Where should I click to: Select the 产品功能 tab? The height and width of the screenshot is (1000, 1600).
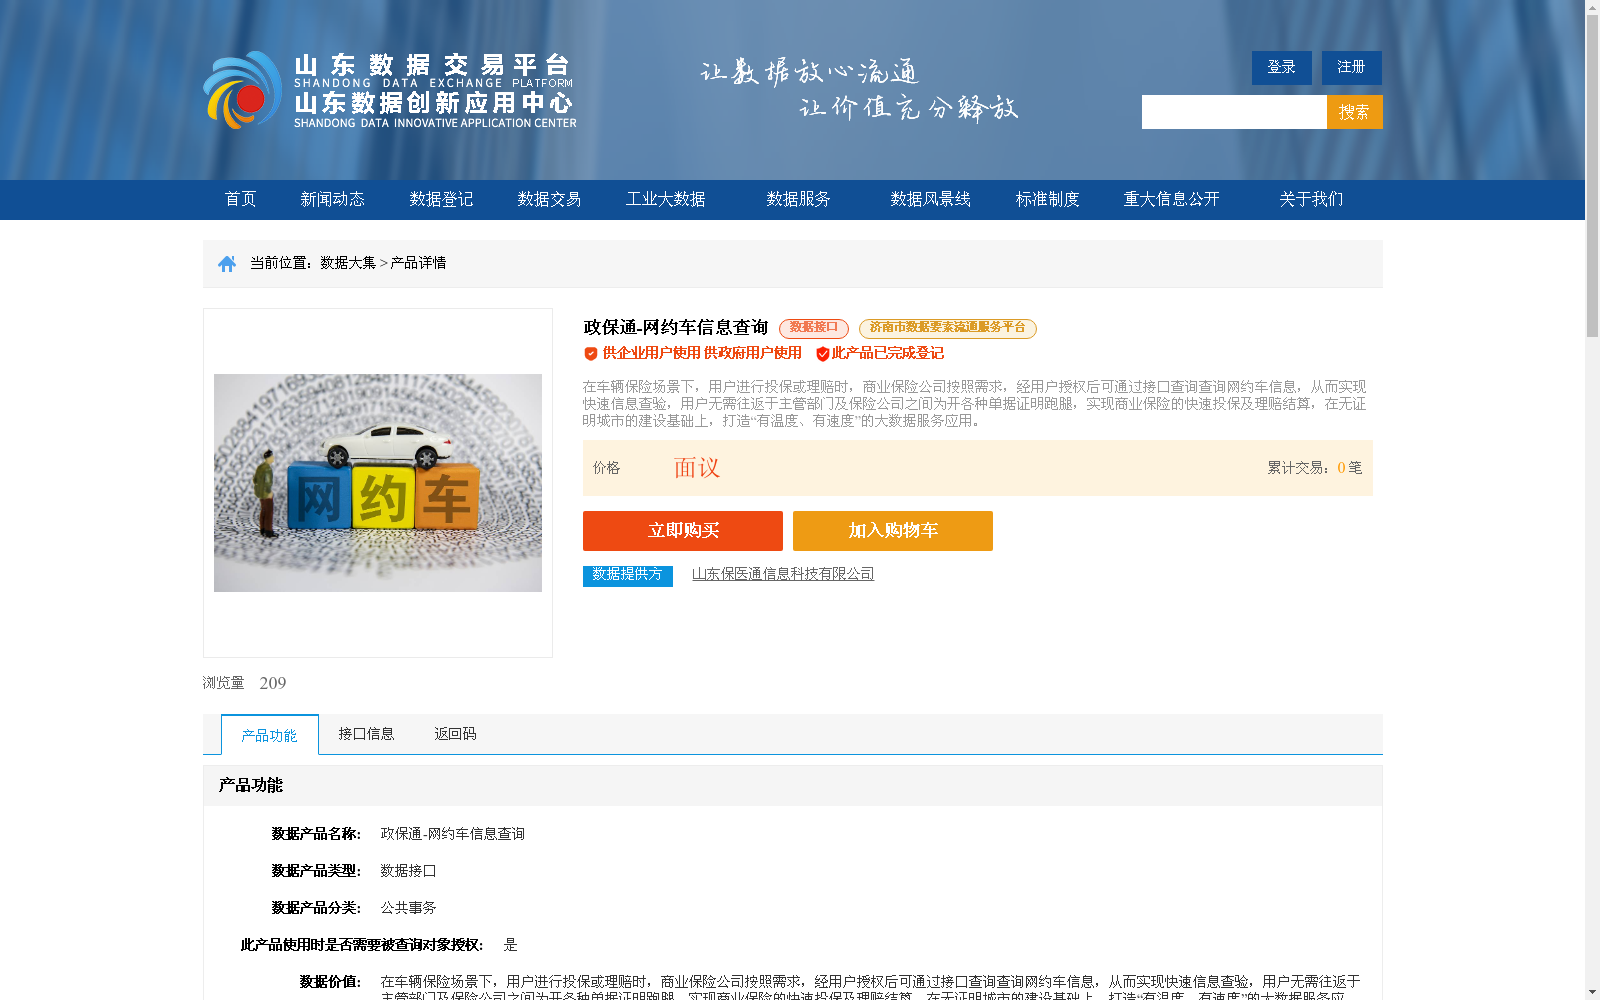click(x=270, y=735)
